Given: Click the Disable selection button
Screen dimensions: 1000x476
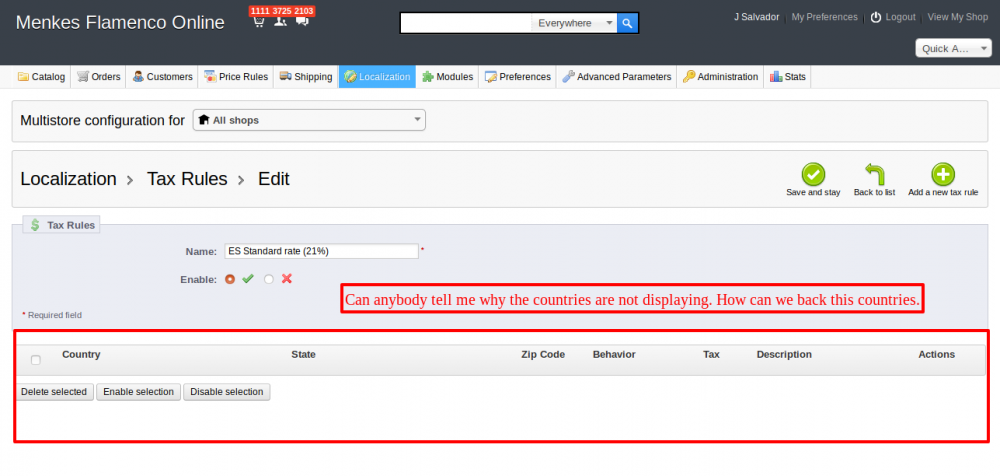Looking at the screenshot, I should (x=226, y=392).
